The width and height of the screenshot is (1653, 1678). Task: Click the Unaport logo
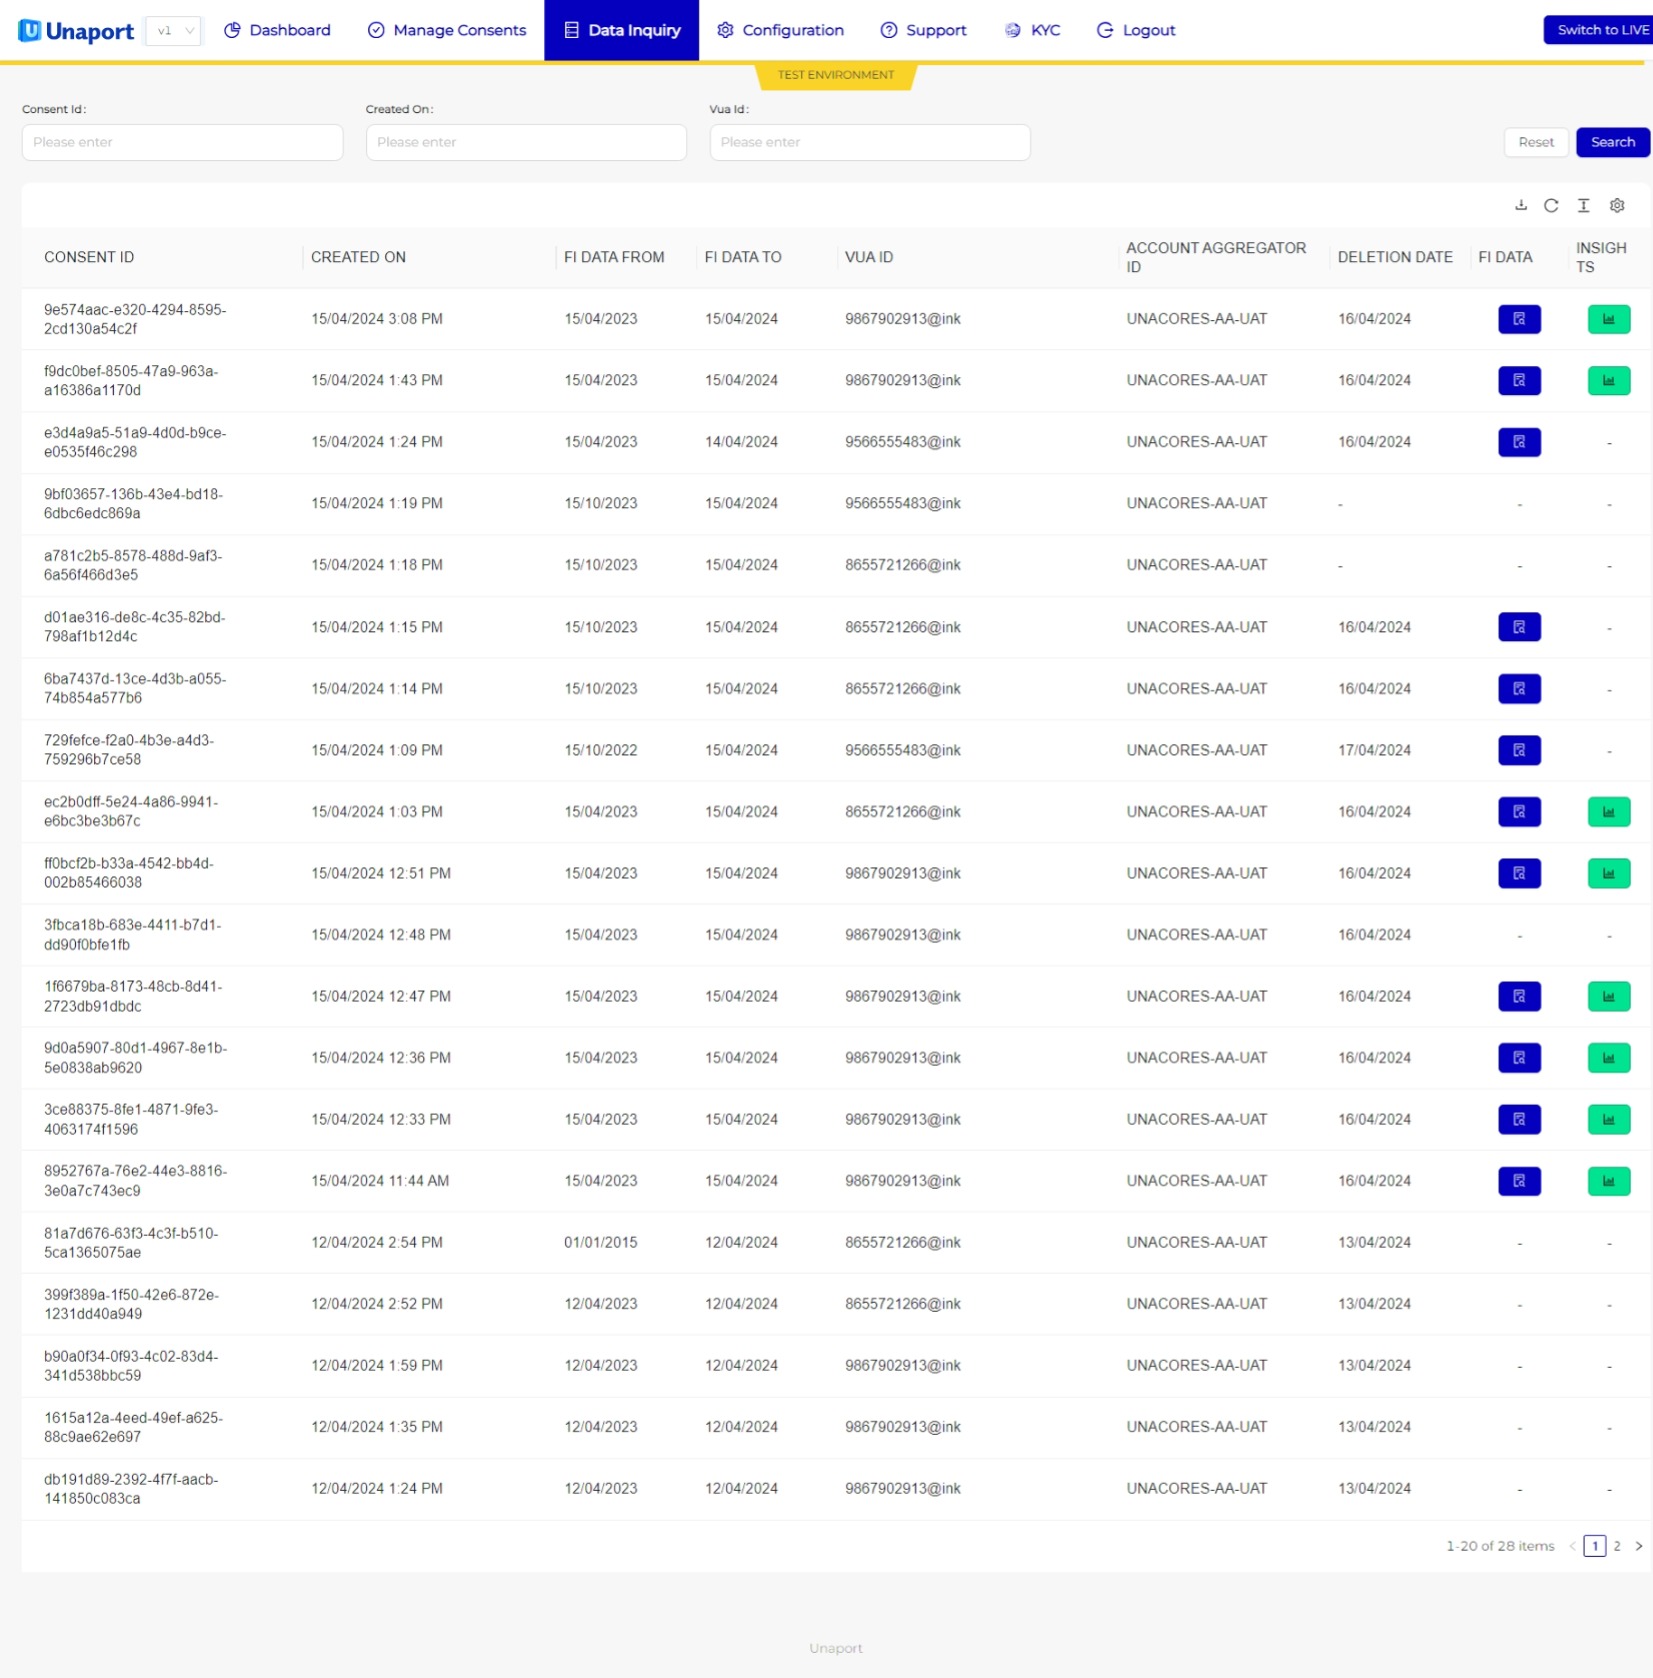click(x=76, y=31)
